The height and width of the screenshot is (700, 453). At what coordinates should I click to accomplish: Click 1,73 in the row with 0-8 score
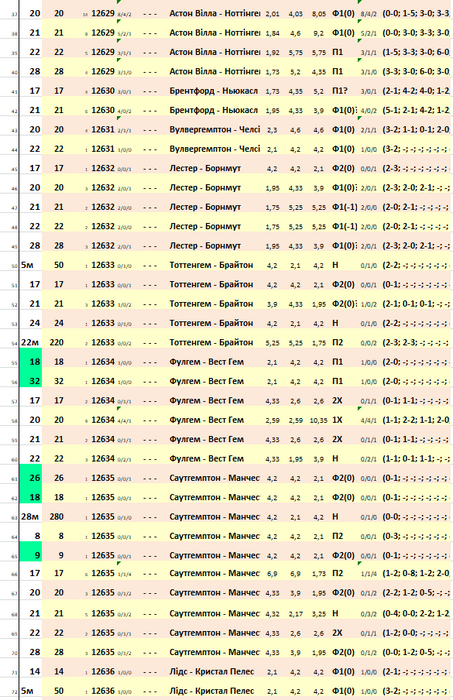[319, 574]
